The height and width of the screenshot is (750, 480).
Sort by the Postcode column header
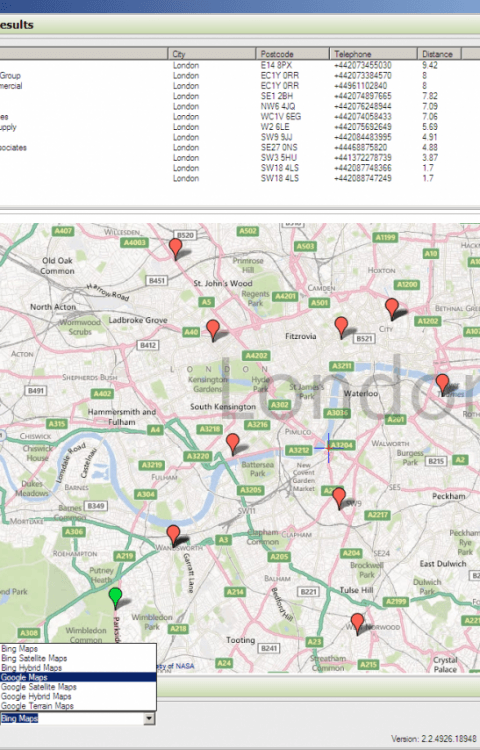point(293,54)
